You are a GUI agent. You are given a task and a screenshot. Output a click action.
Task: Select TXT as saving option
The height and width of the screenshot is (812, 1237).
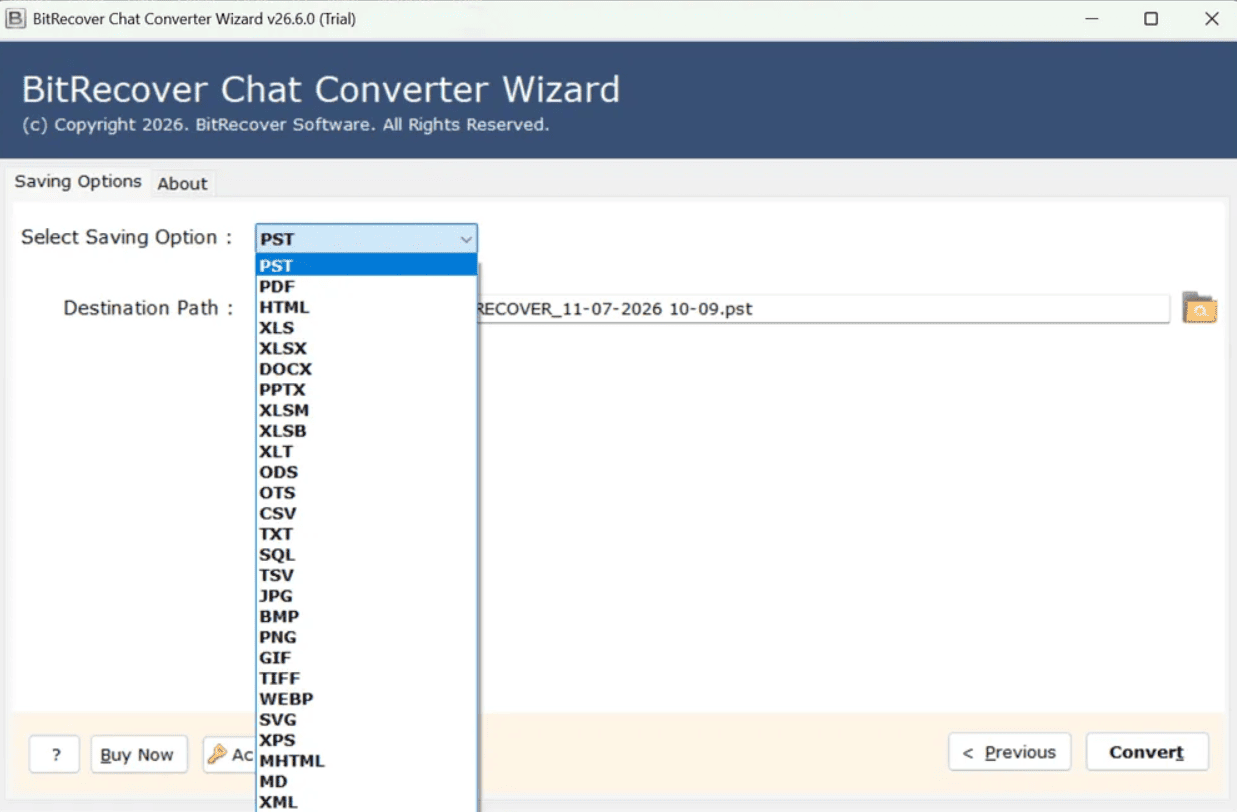tap(366, 534)
